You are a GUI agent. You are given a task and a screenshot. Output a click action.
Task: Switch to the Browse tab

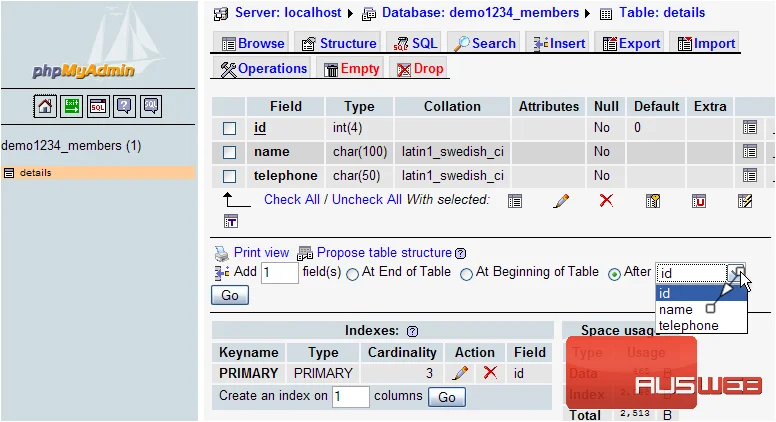[x=253, y=44]
